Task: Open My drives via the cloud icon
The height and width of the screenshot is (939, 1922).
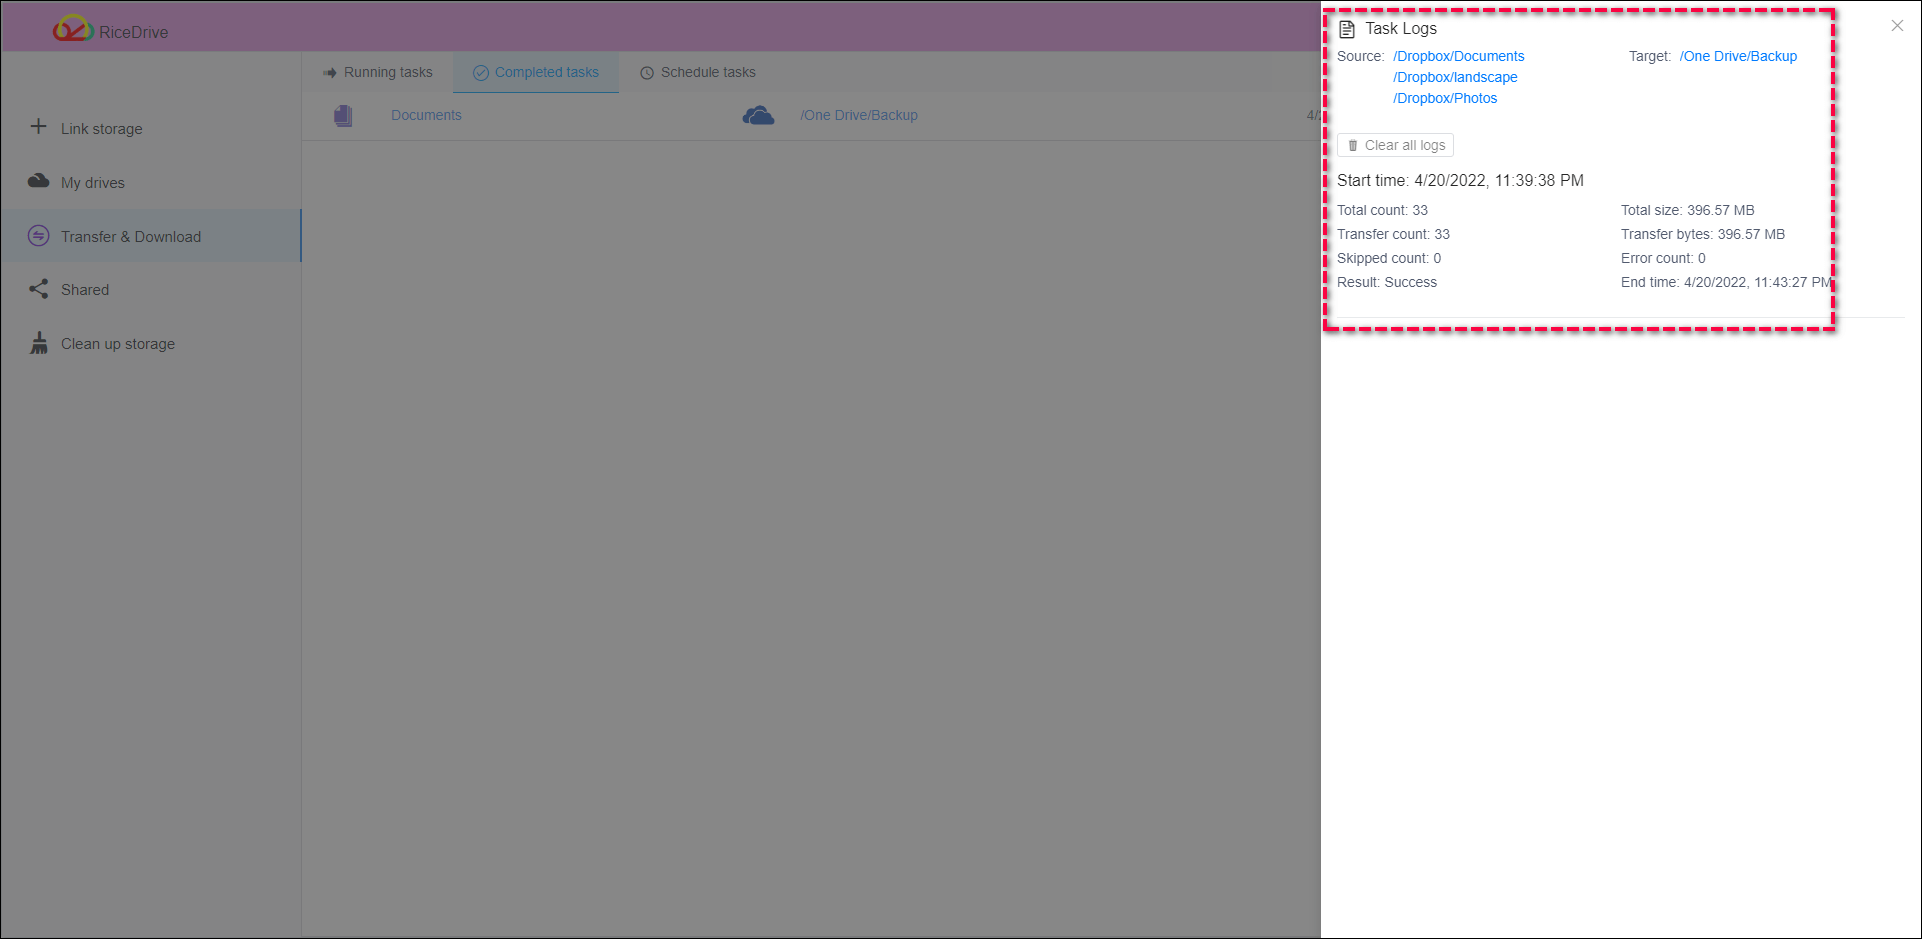Action: (x=38, y=181)
